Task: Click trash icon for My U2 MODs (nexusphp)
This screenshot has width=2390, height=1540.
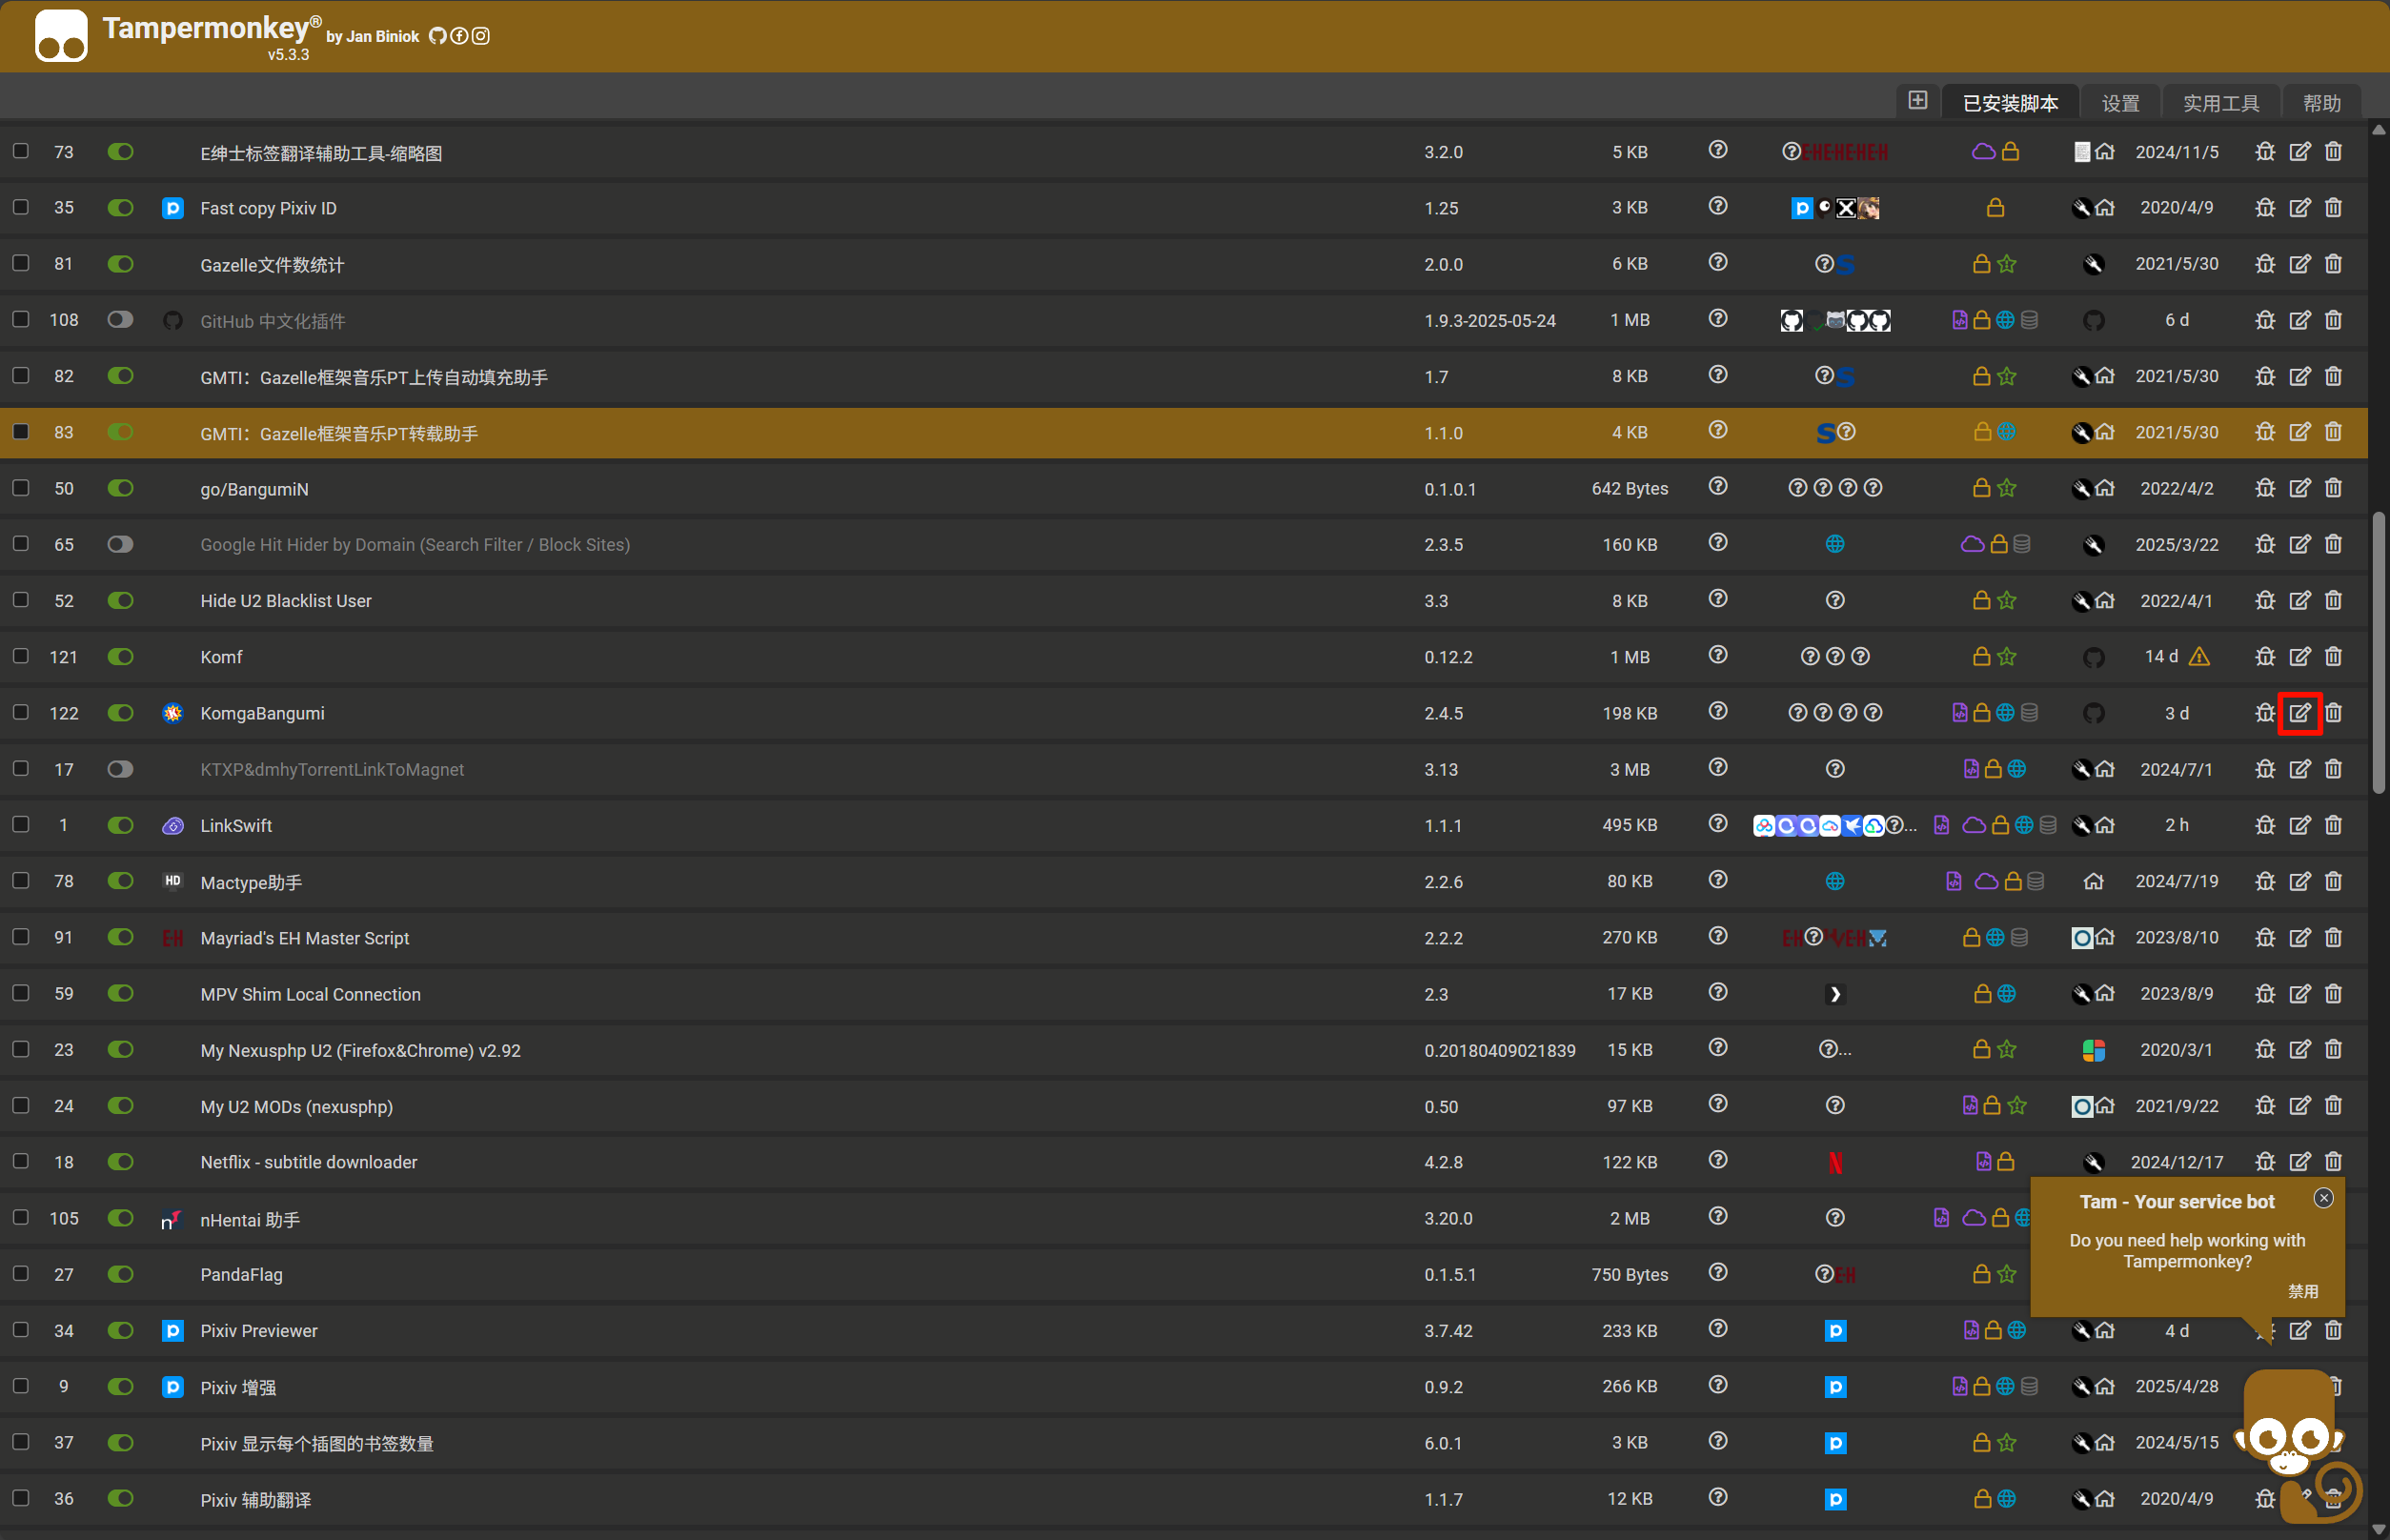Action: [x=2333, y=1106]
